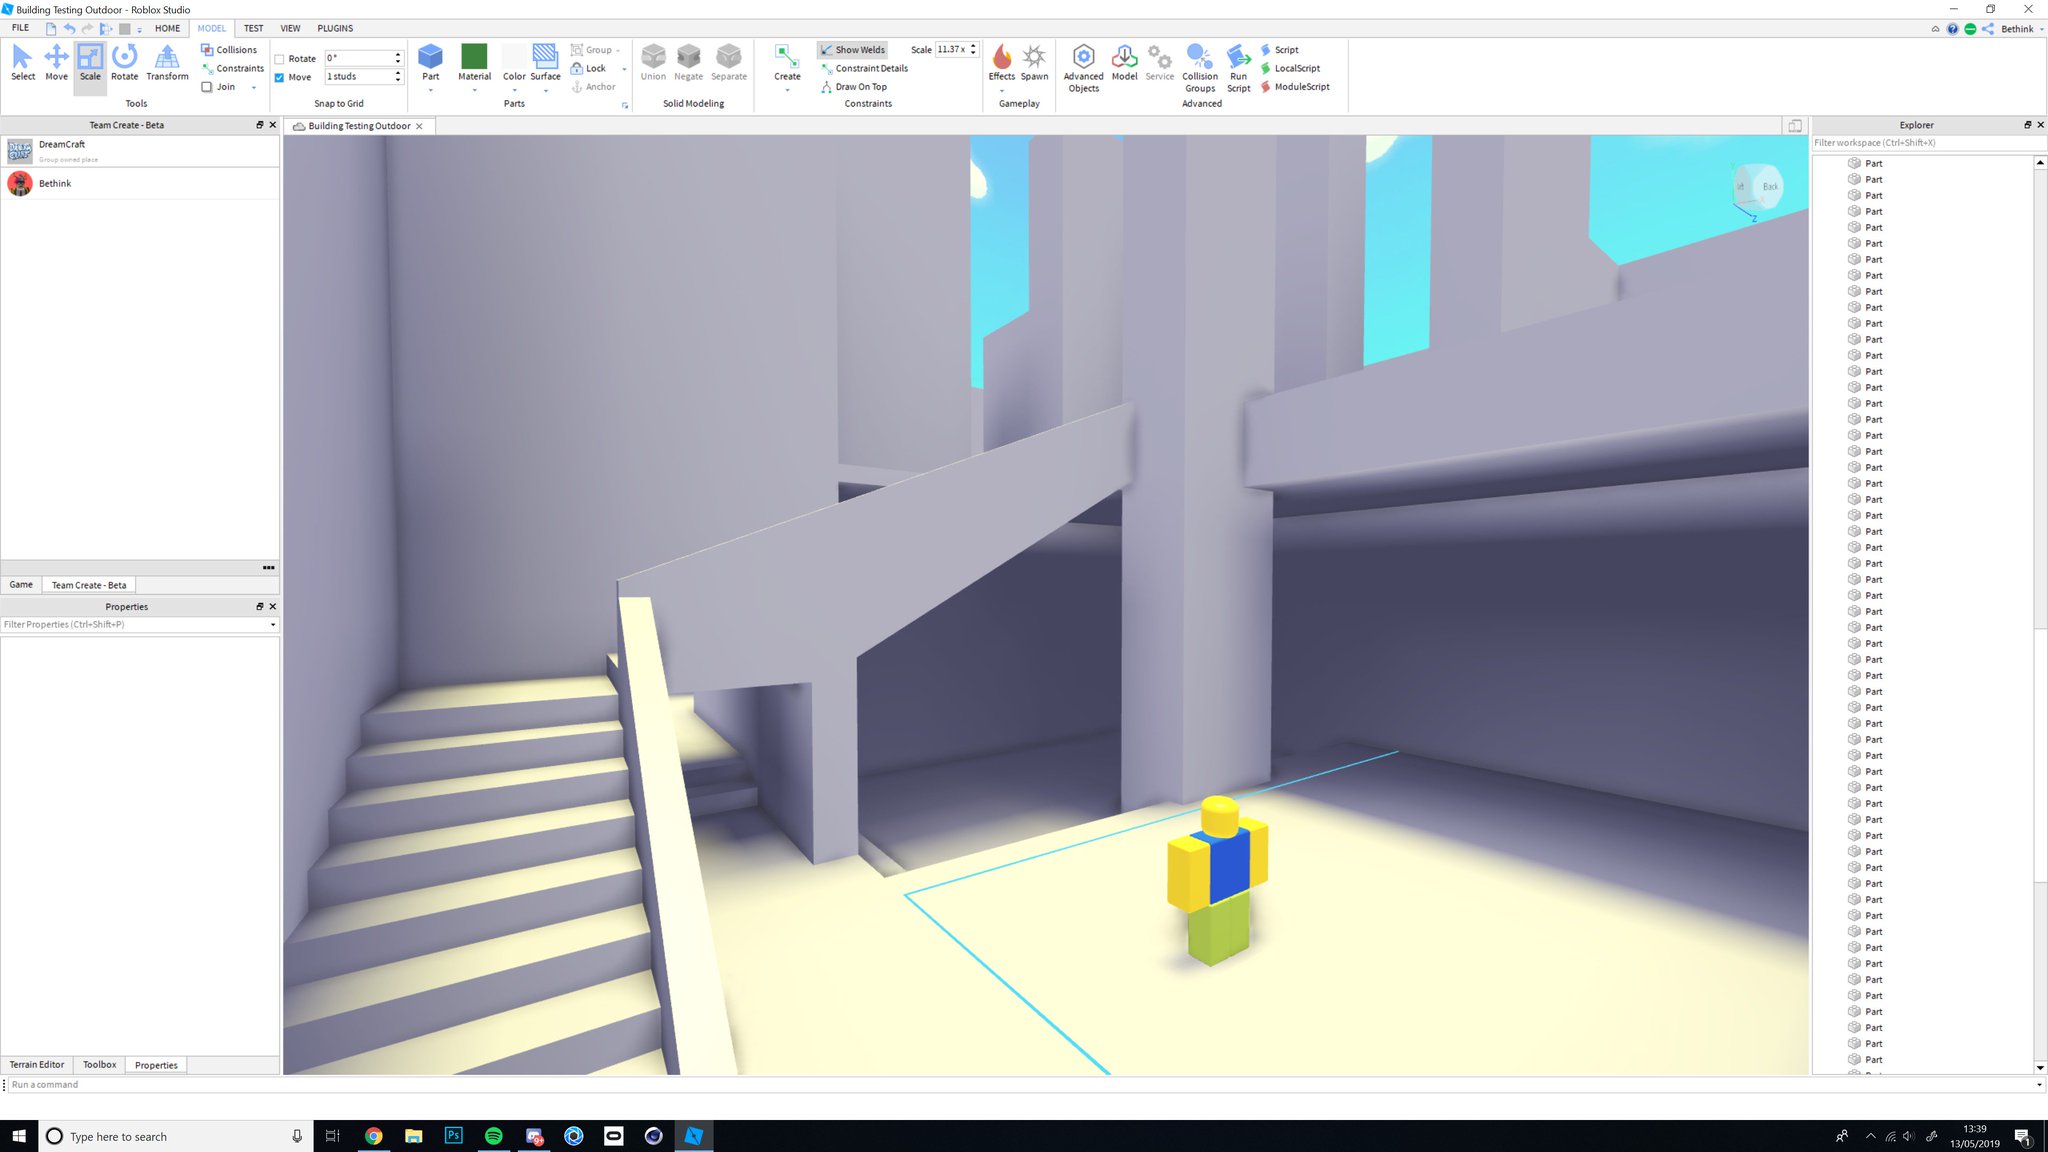Expand the Material dropdown arrow

tap(474, 91)
